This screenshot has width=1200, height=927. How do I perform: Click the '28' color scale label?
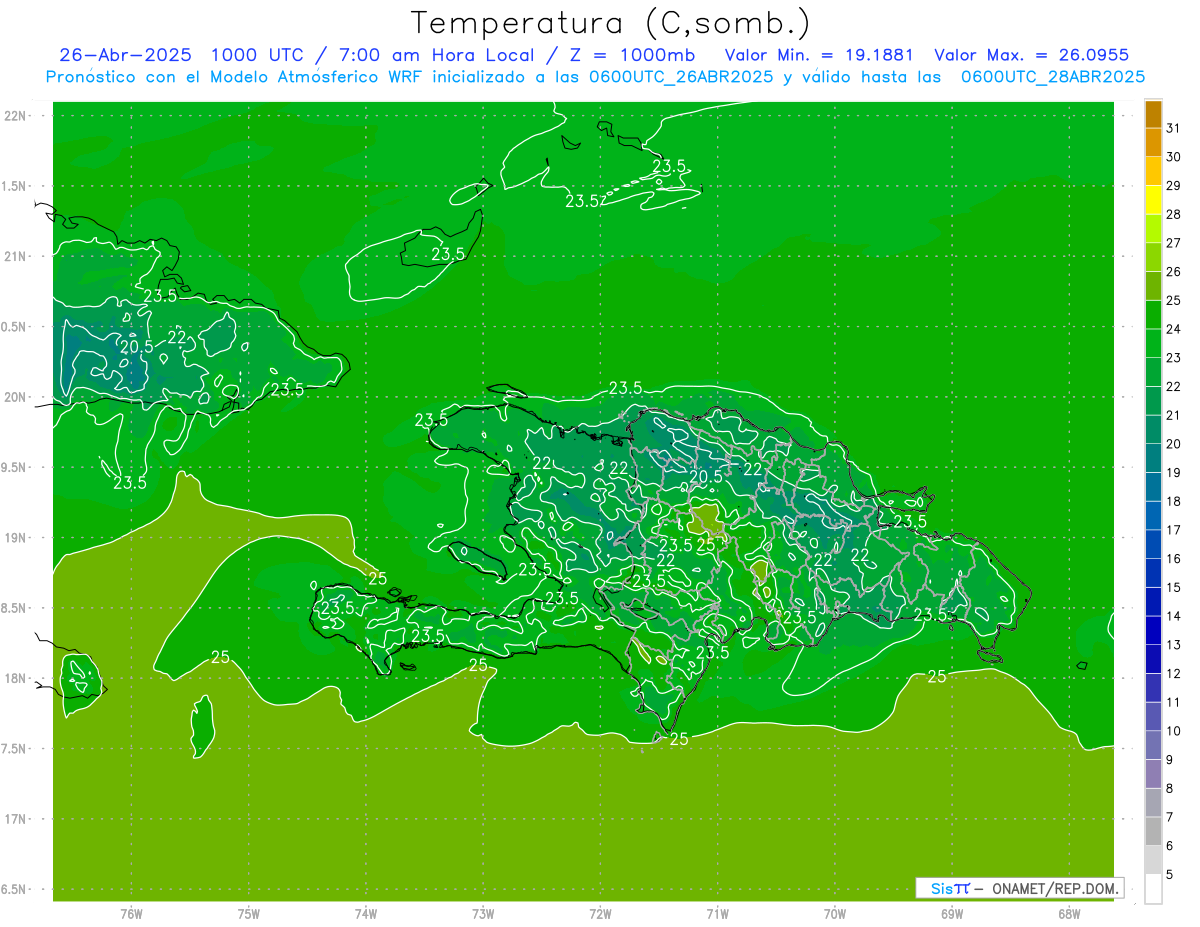tap(1174, 215)
